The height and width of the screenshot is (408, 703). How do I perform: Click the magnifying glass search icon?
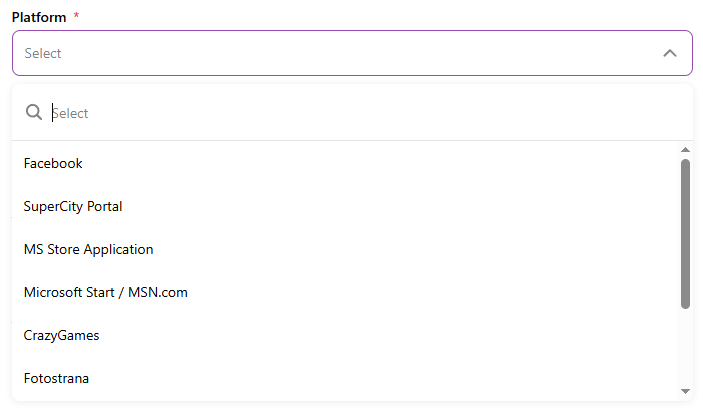coord(34,113)
